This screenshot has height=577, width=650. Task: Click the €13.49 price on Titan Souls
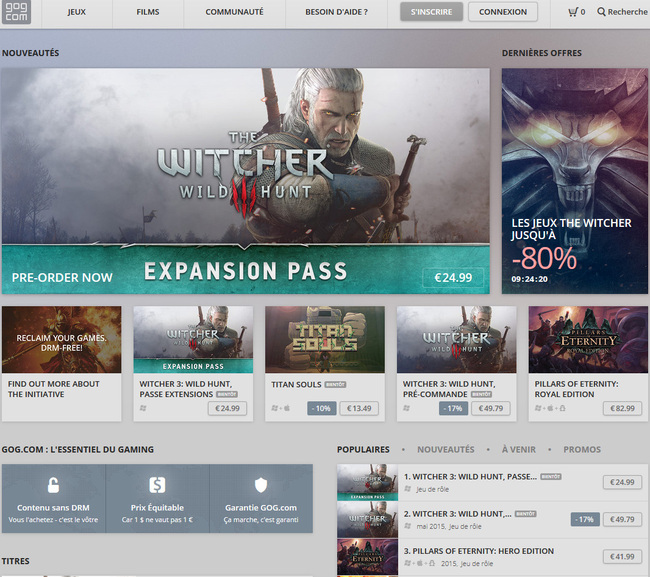(359, 408)
